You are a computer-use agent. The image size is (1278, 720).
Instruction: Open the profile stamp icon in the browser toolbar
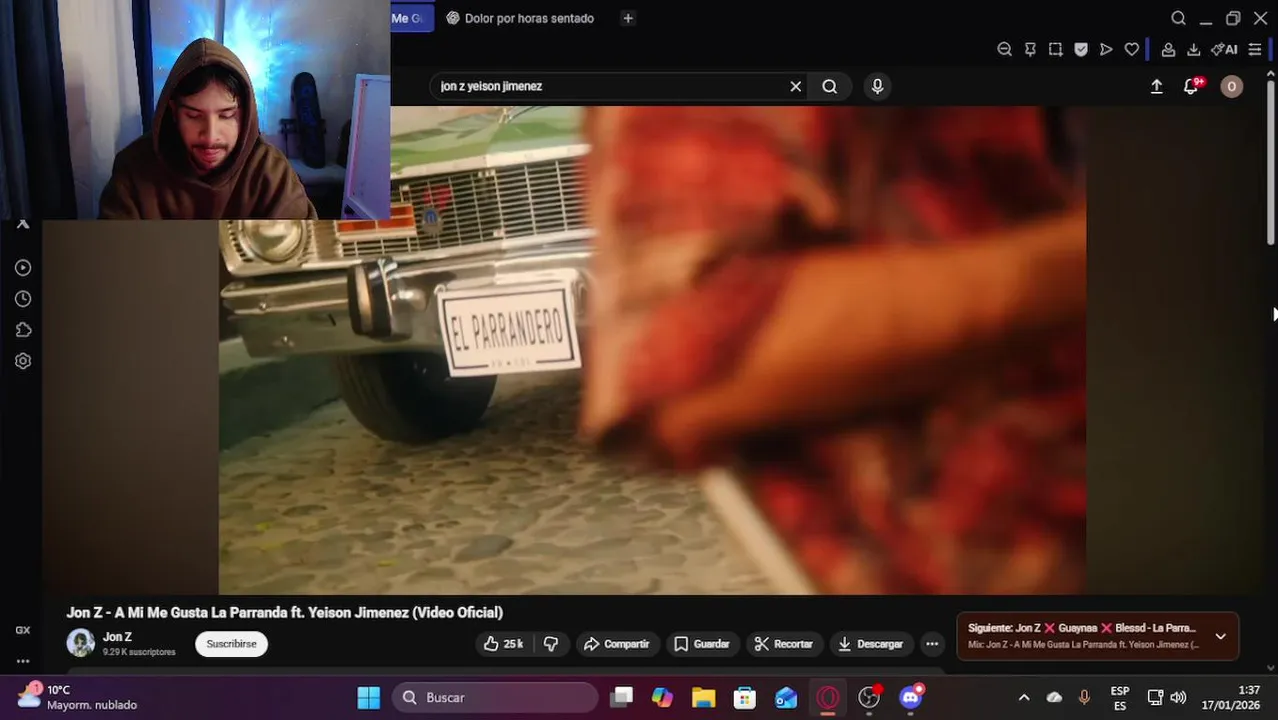(x=1168, y=49)
